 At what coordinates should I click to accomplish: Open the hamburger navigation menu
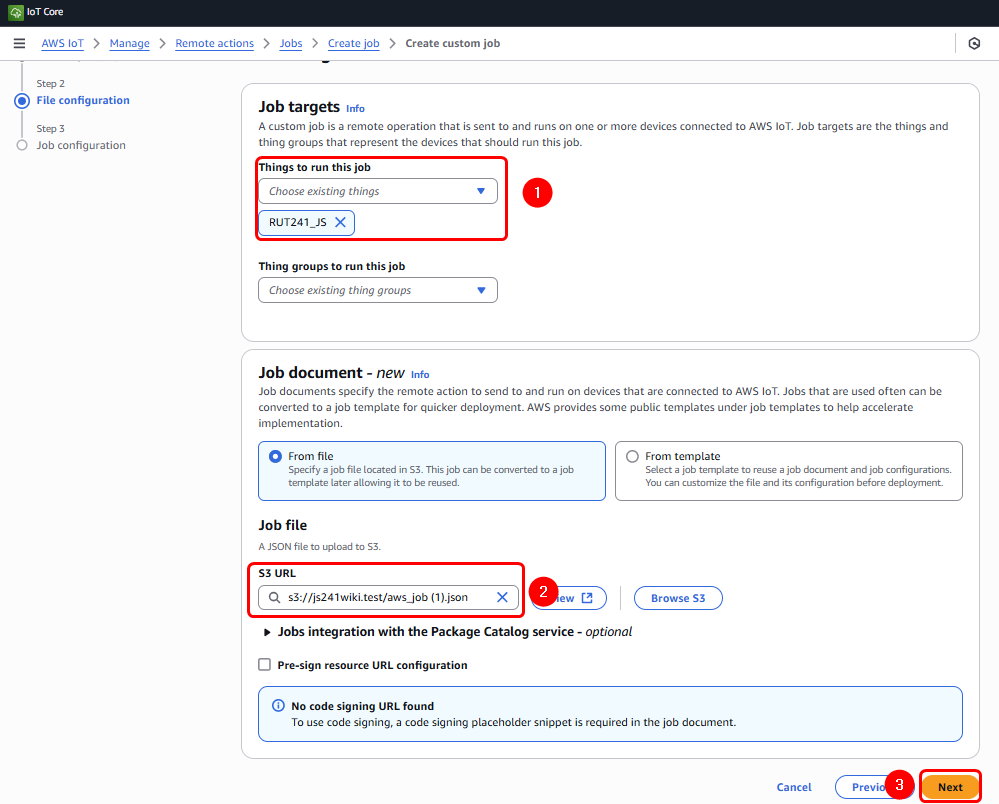tap(19, 44)
